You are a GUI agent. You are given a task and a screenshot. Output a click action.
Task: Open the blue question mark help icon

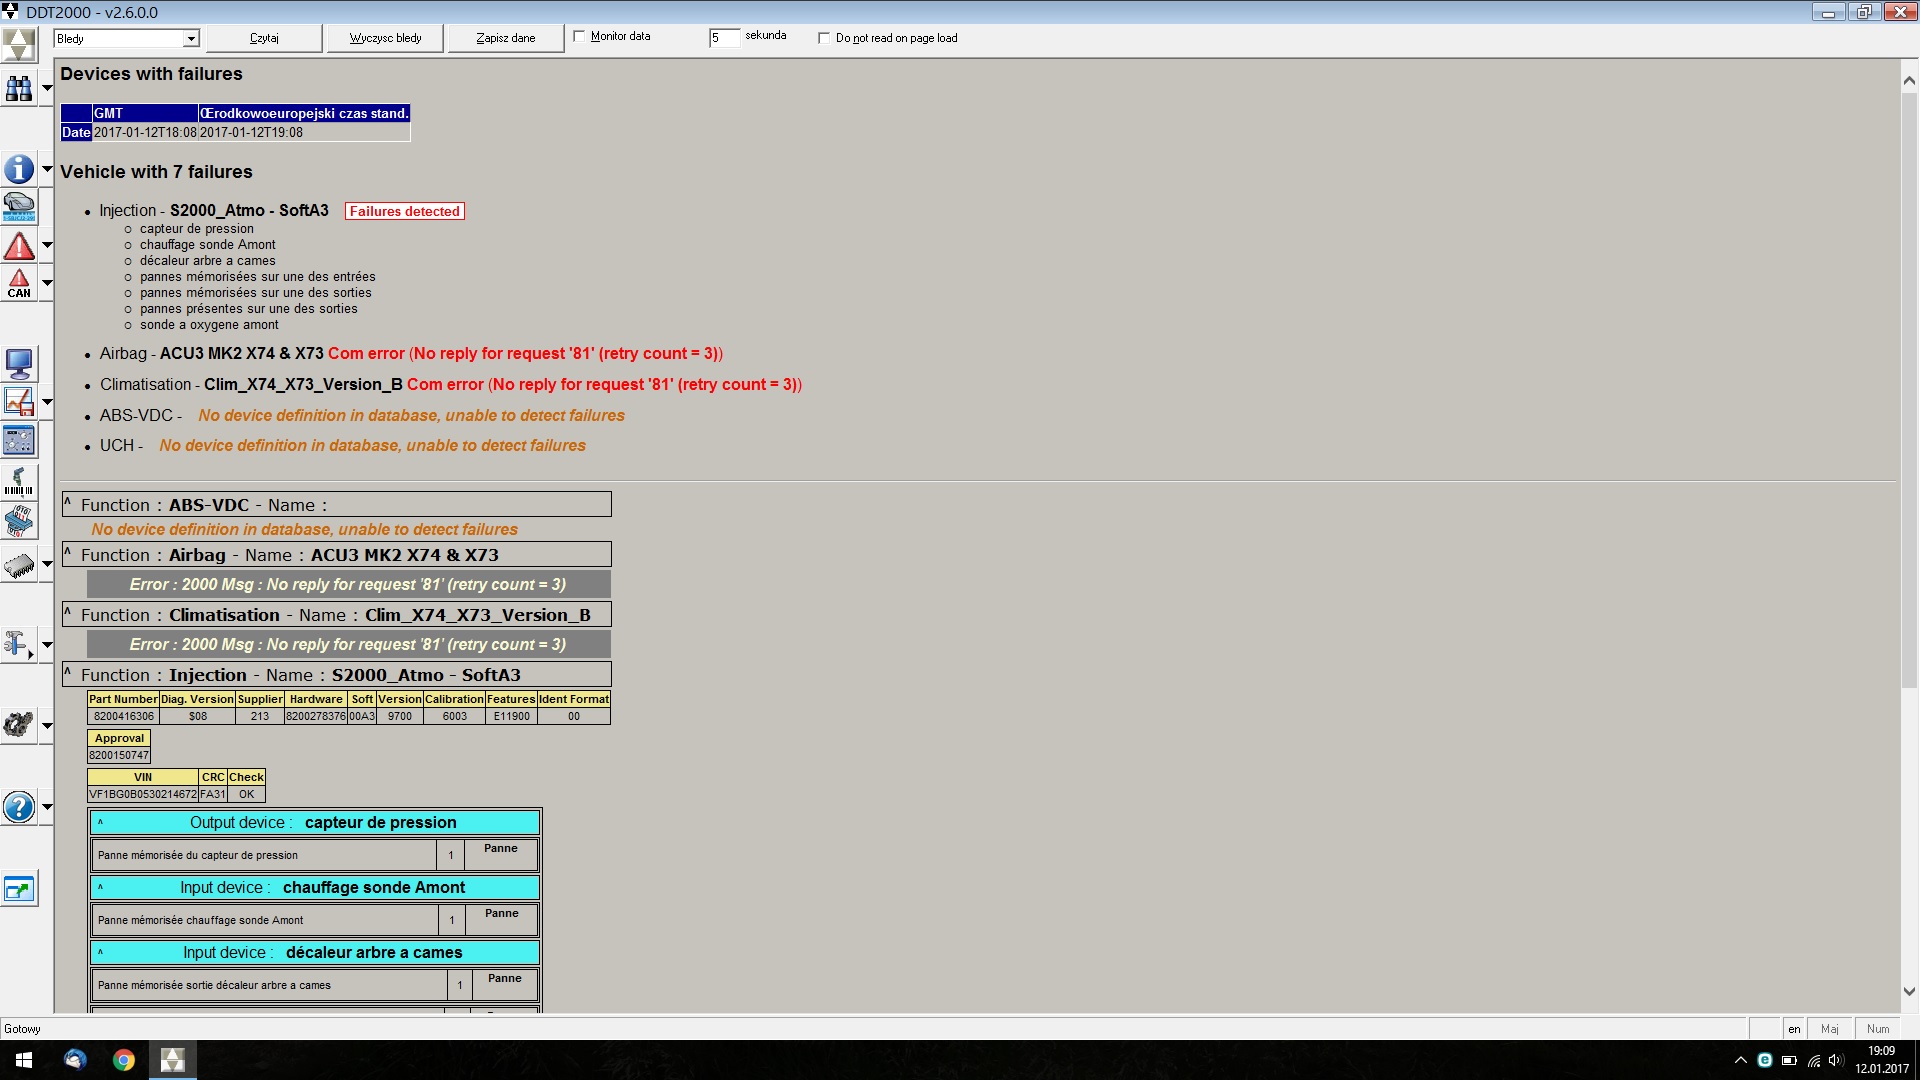pyautogui.click(x=19, y=807)
